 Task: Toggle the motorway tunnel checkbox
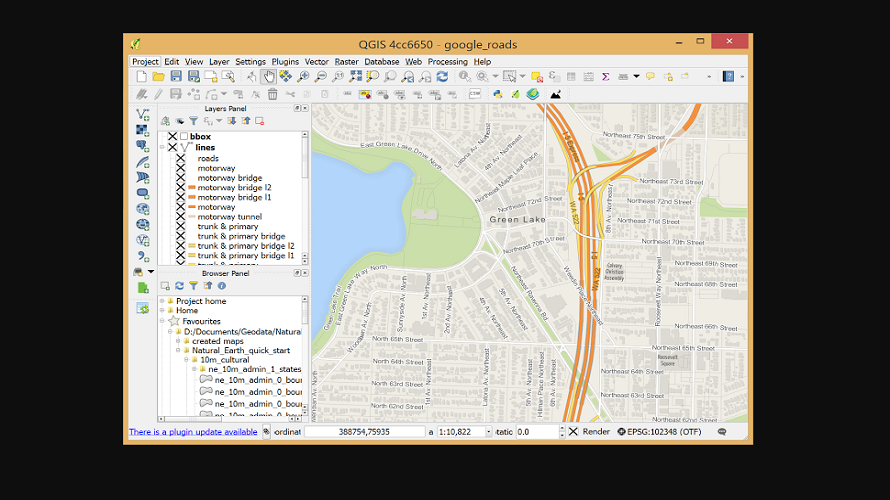(x=180, y=216)
